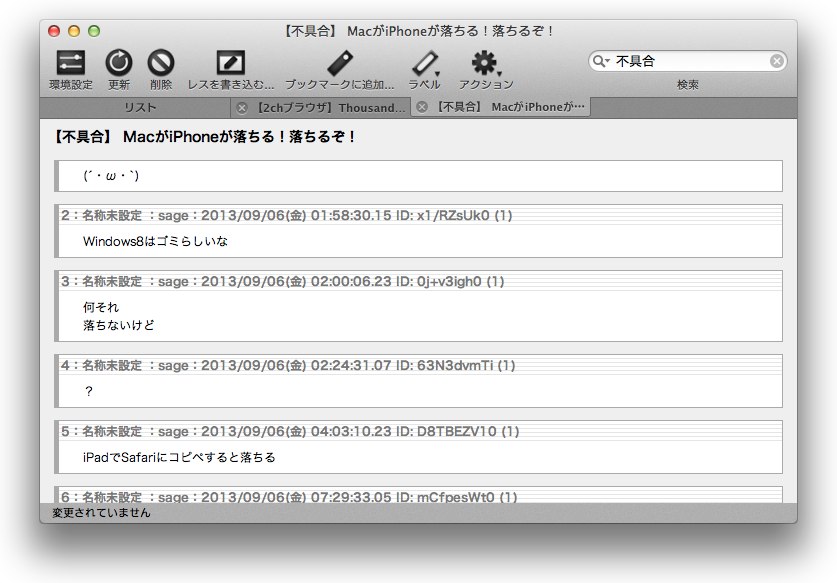The height and width of the screenshot is (583, 837).
Task: Click the thread title heading in content area
Action: pos(204,137)
